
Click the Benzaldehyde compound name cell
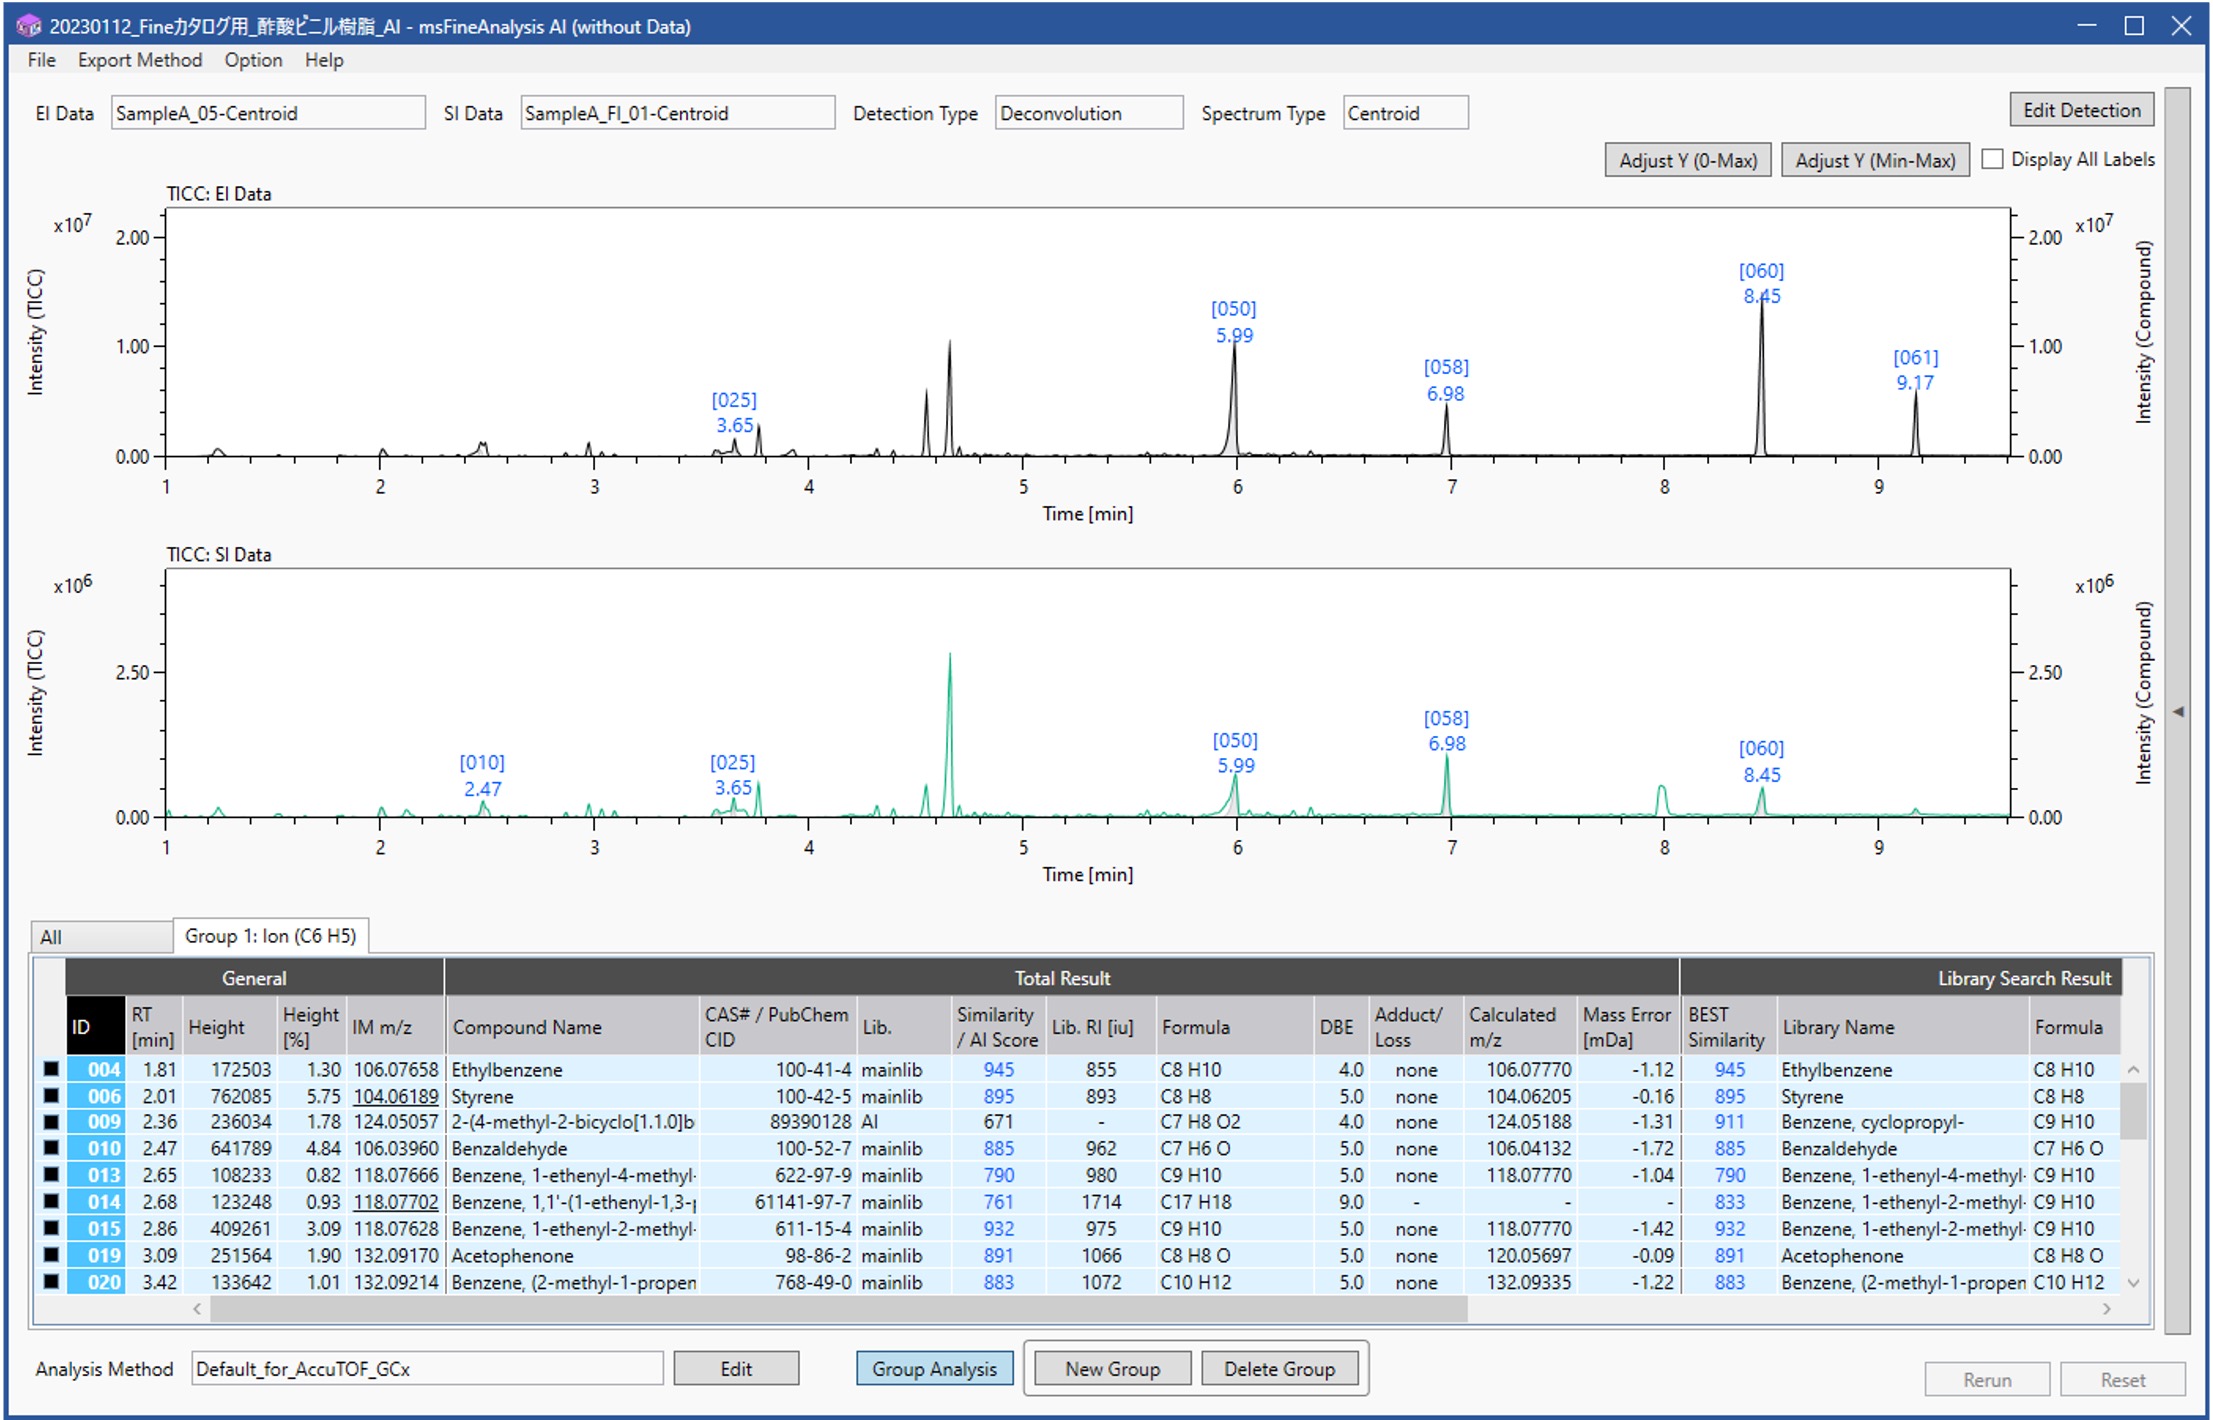coord(572,1148)
